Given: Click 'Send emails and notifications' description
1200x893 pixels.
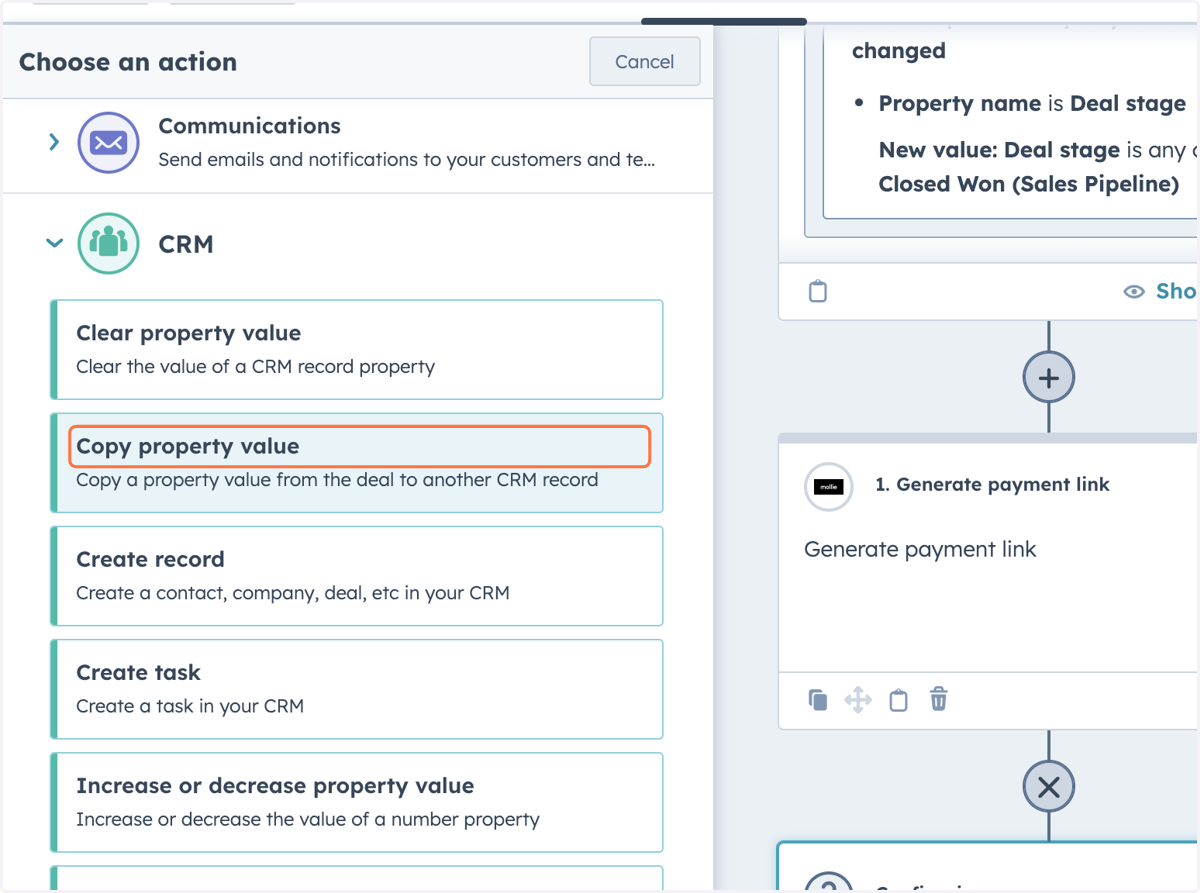Looking at the screenshot, I should [x=407, y=160].
